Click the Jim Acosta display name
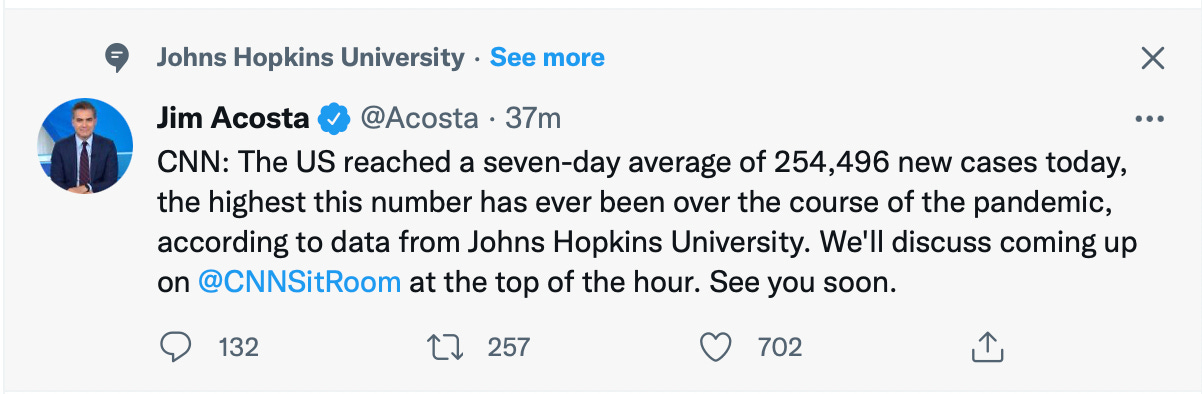 click(x=233, y=118)
